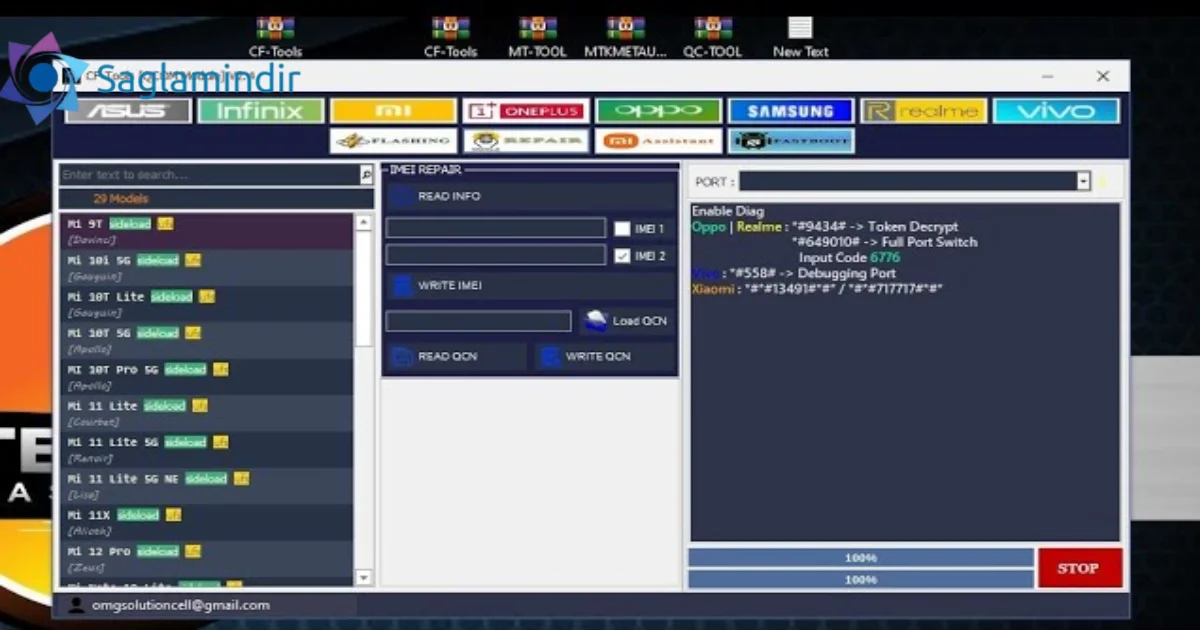Click the model search text field
This screenshot has width=1200, height=630.
click(x=209, y=175)
